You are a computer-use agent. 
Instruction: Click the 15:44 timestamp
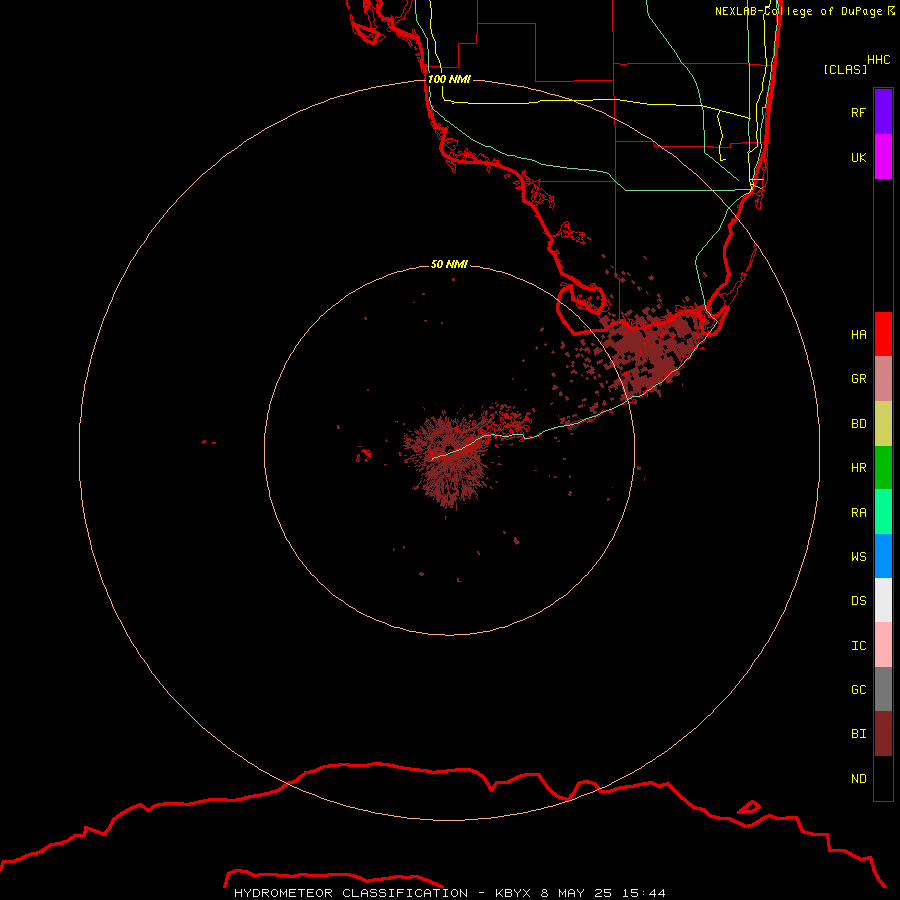[x=644, y=893]
